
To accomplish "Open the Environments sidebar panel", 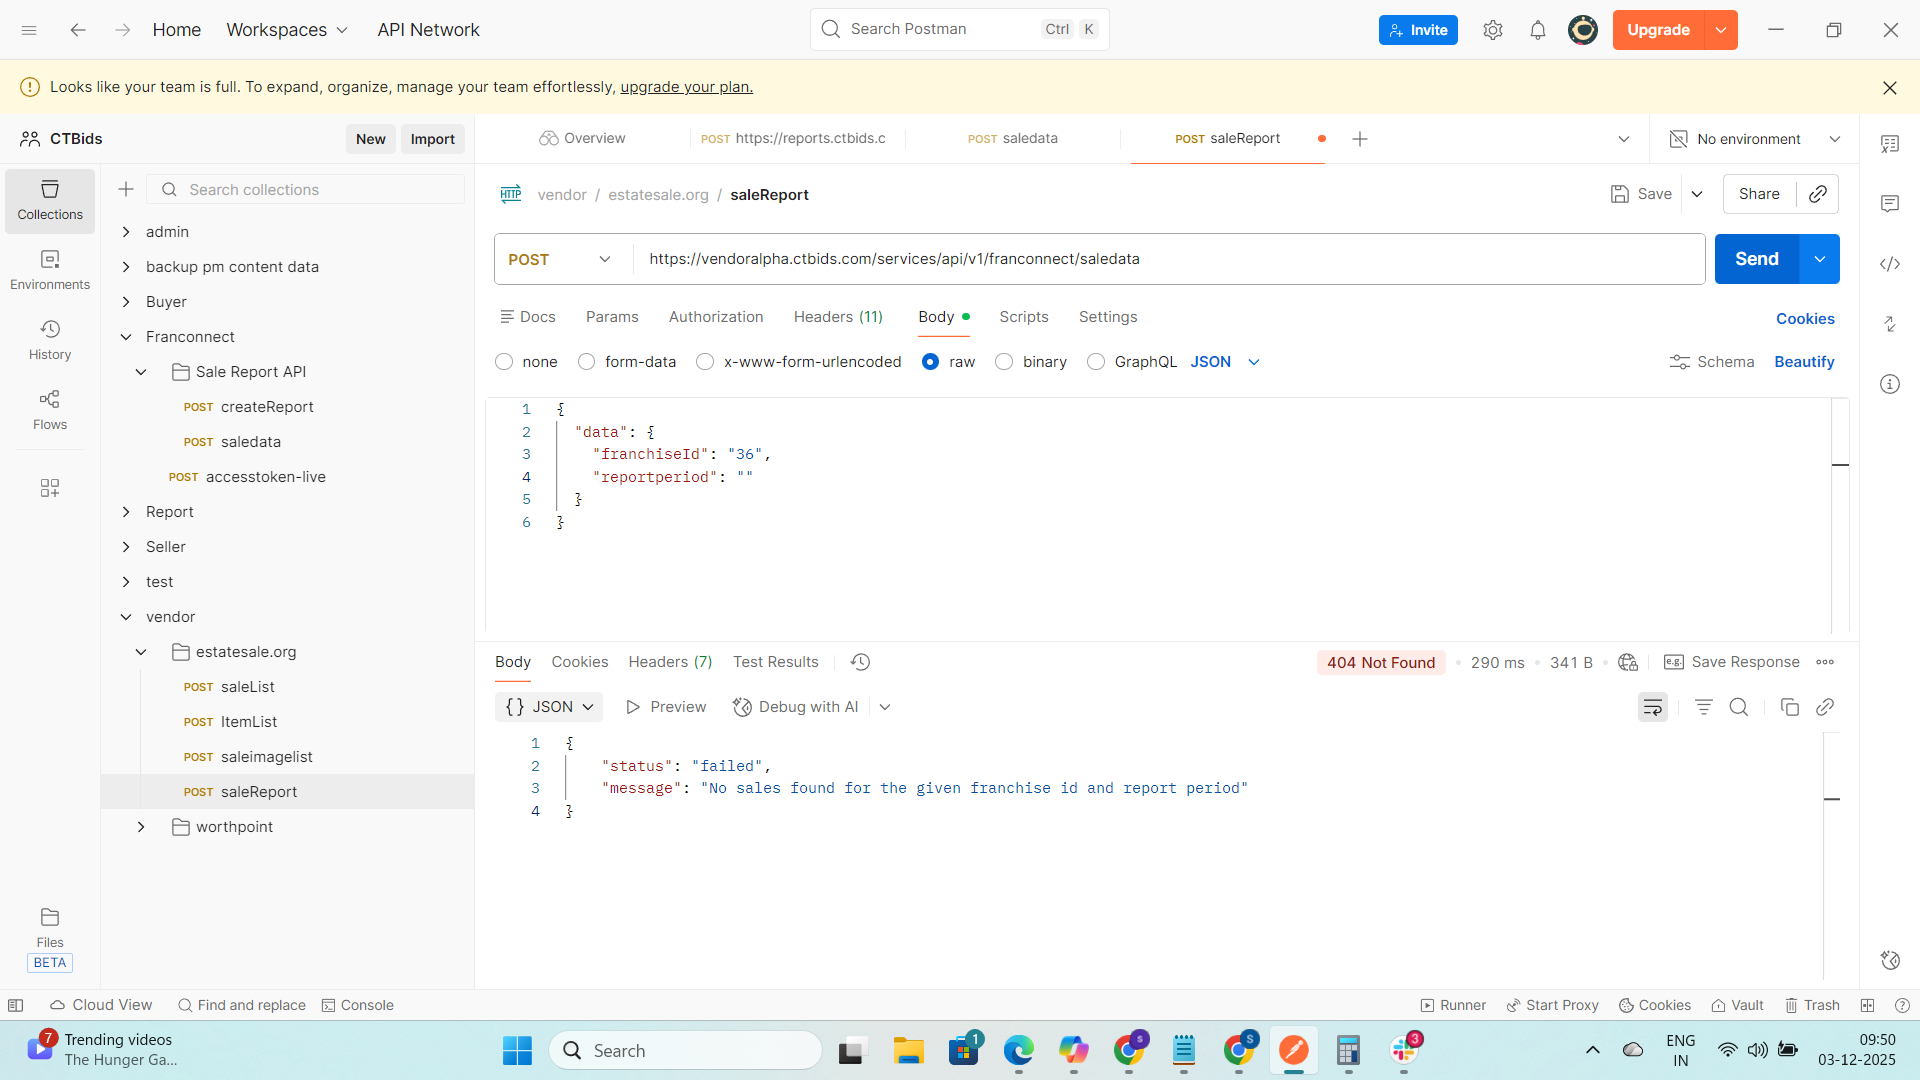I will point(50,270).
